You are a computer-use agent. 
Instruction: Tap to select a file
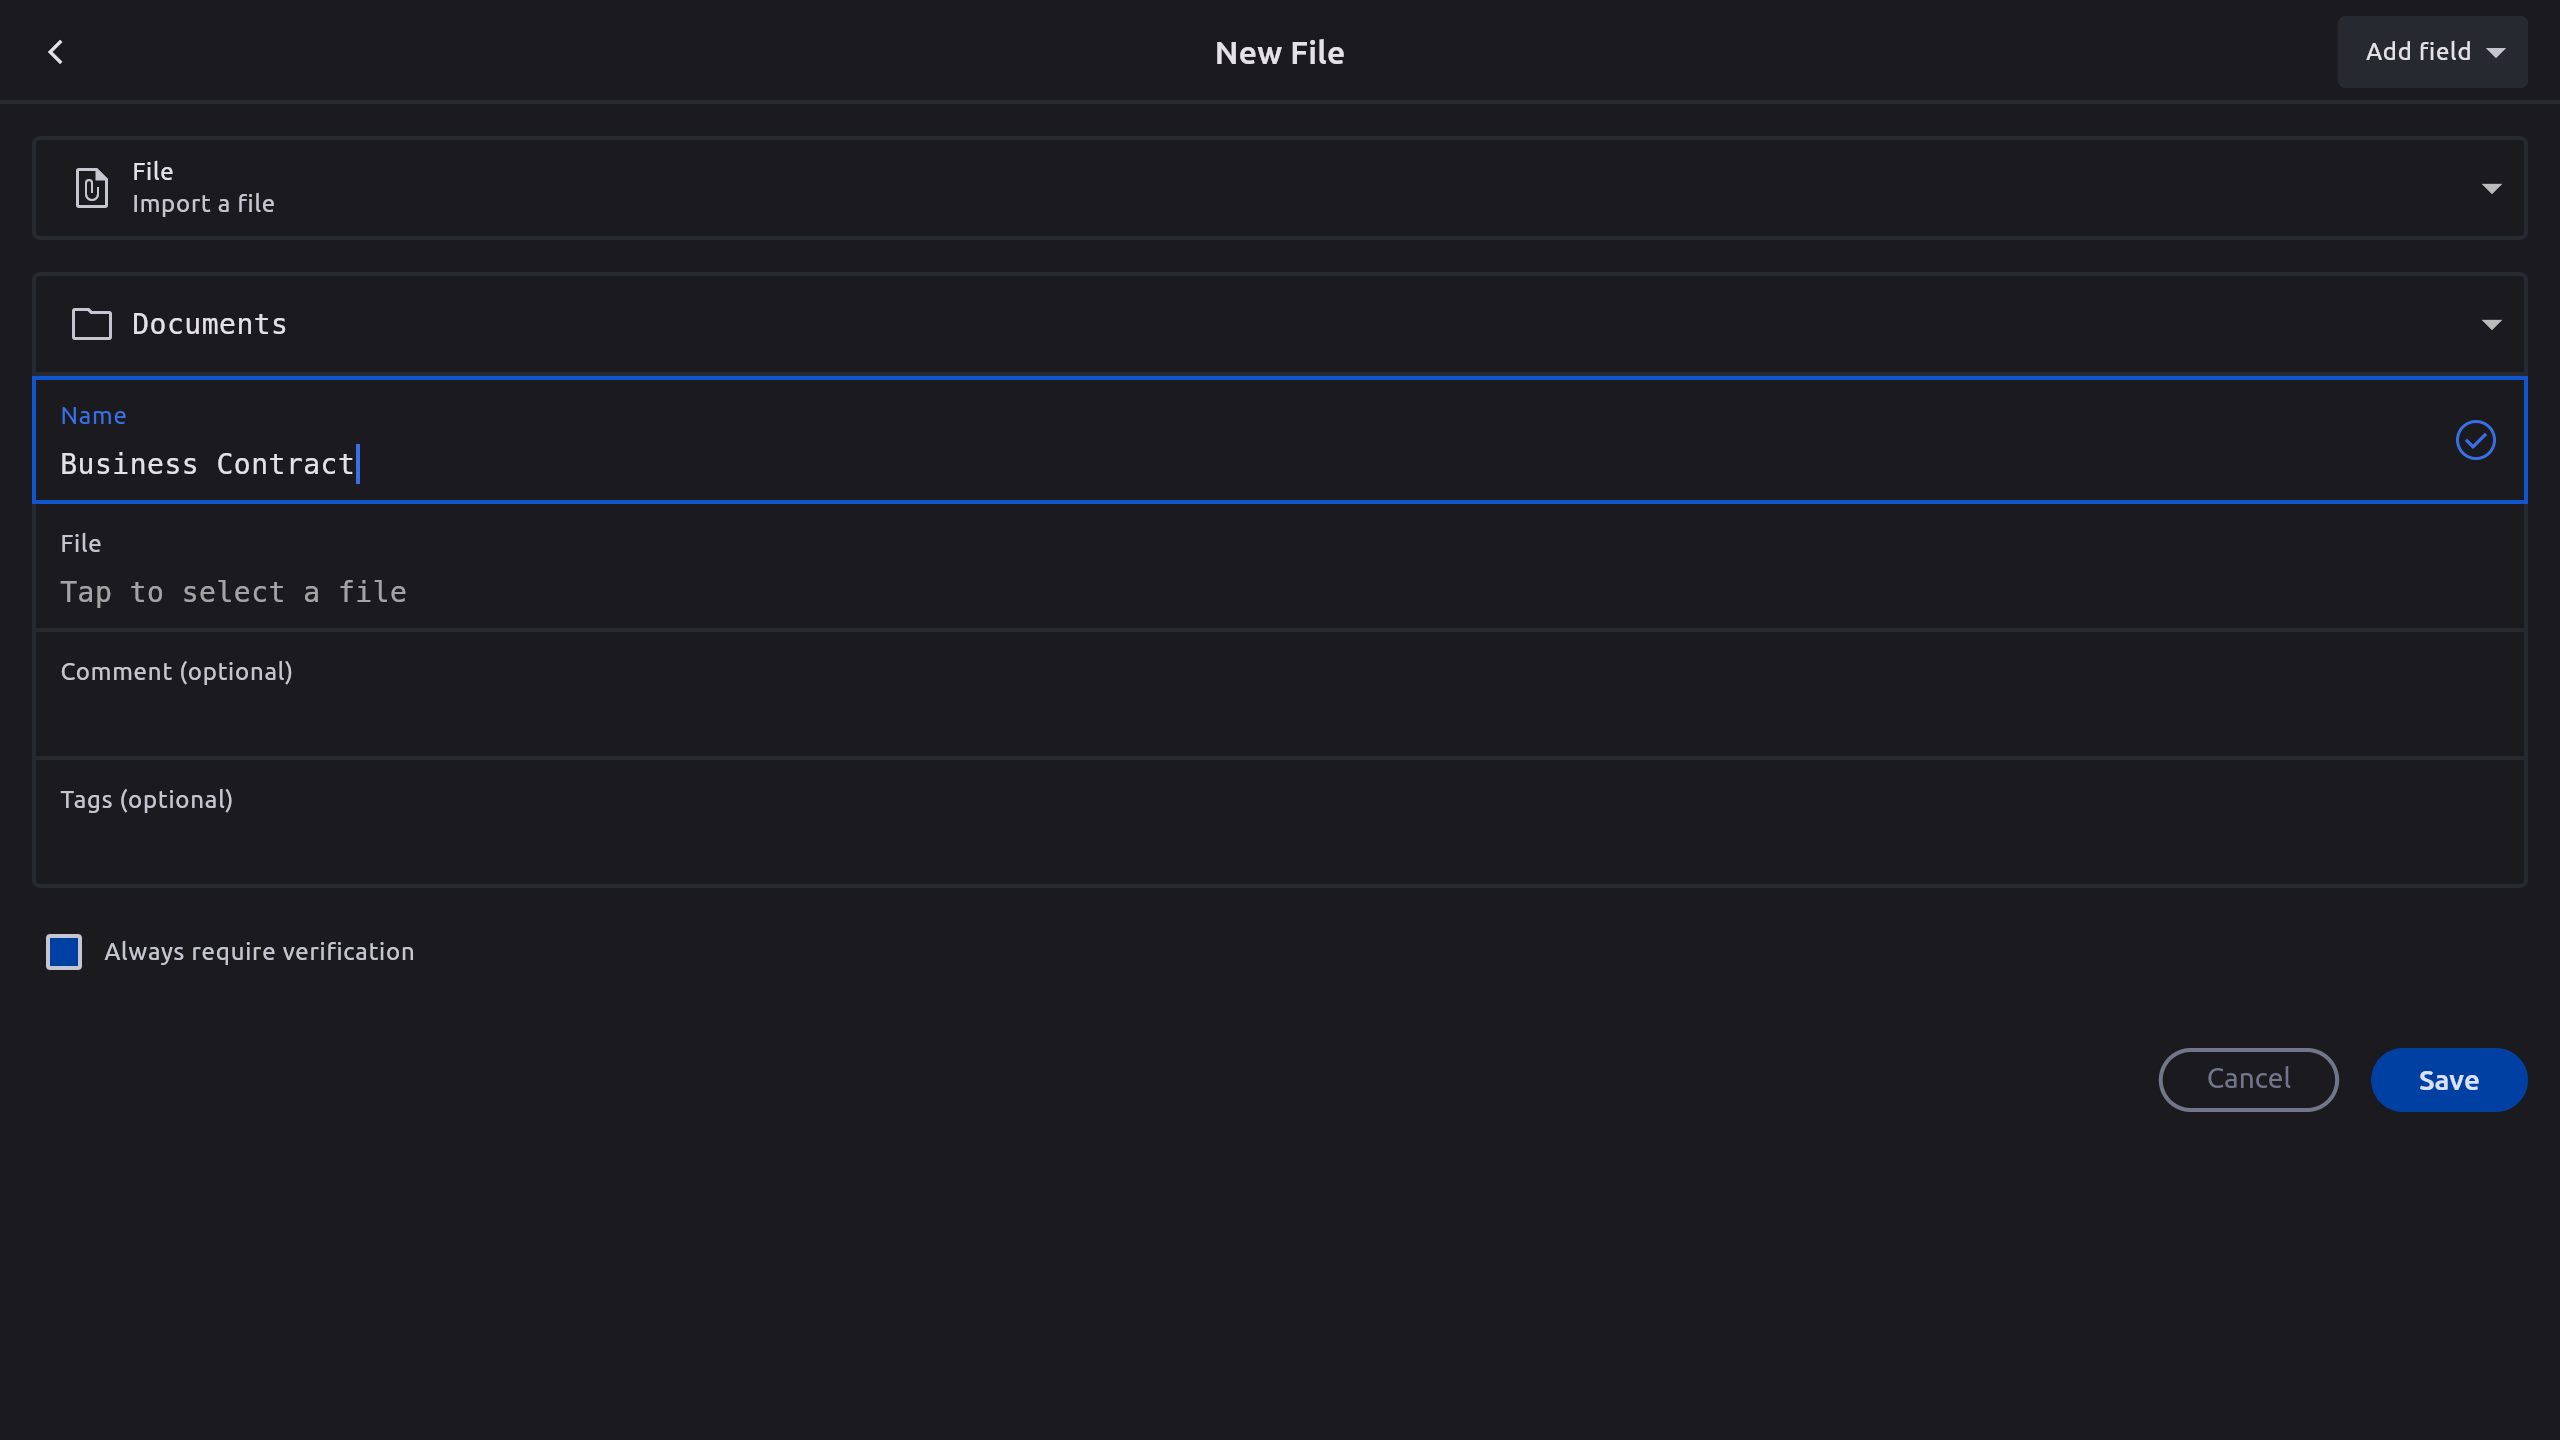[x=234, y=592]
